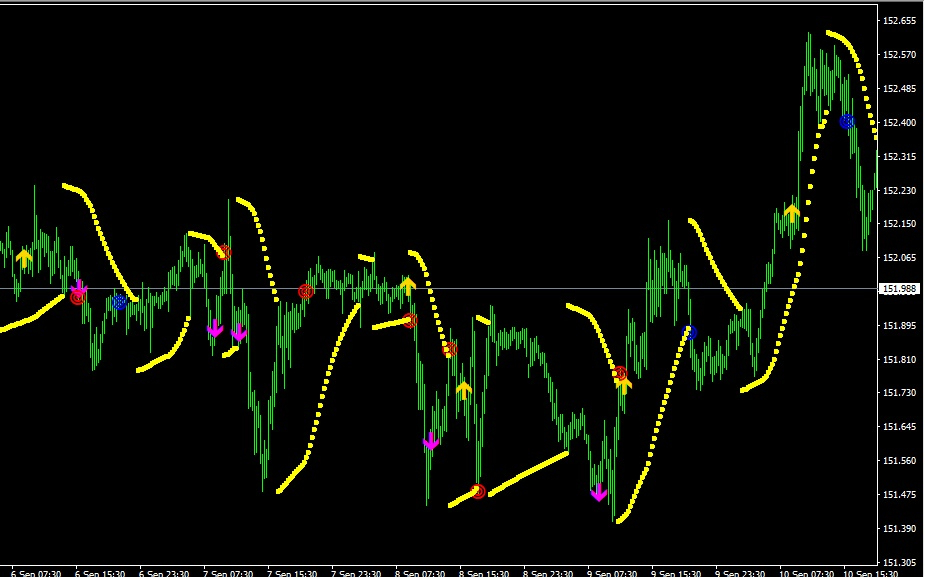Select the yellow dotted indicator line at chart top
The image size is (925, 577).
(852, 83)
